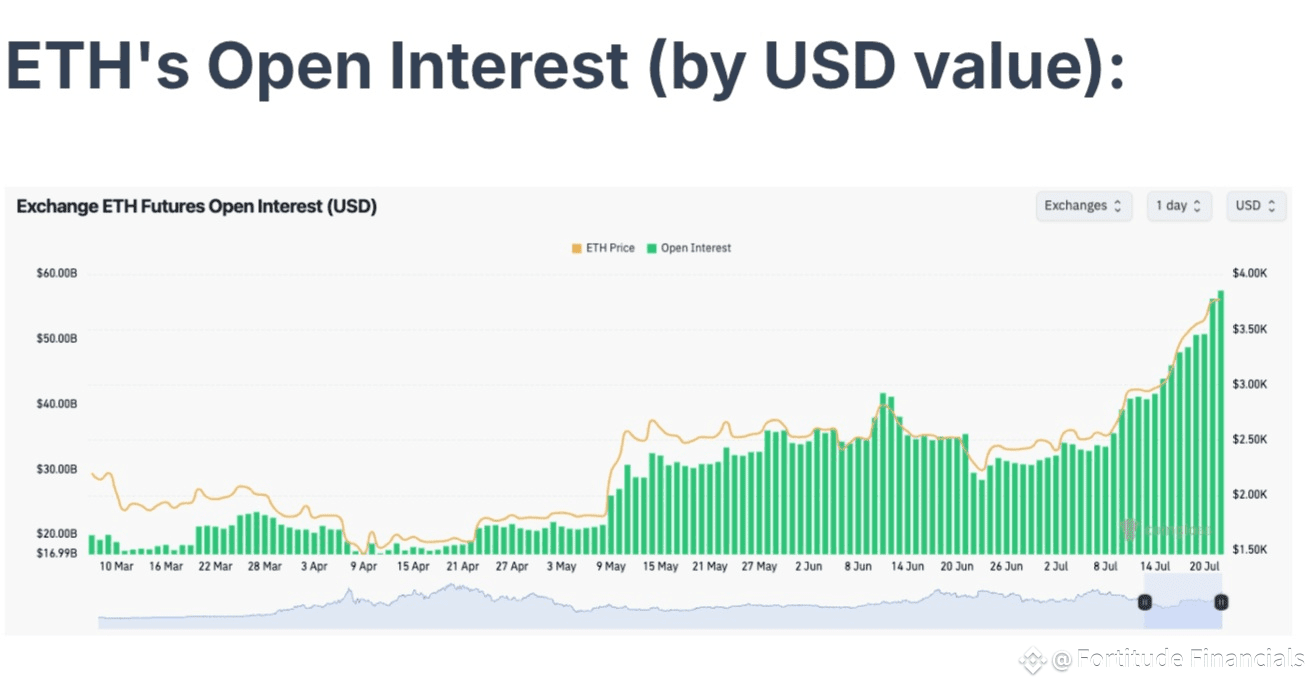Open the Fortitude Financials author link
Viewport: 1312px width, 686px height.
click(1179, 658)
